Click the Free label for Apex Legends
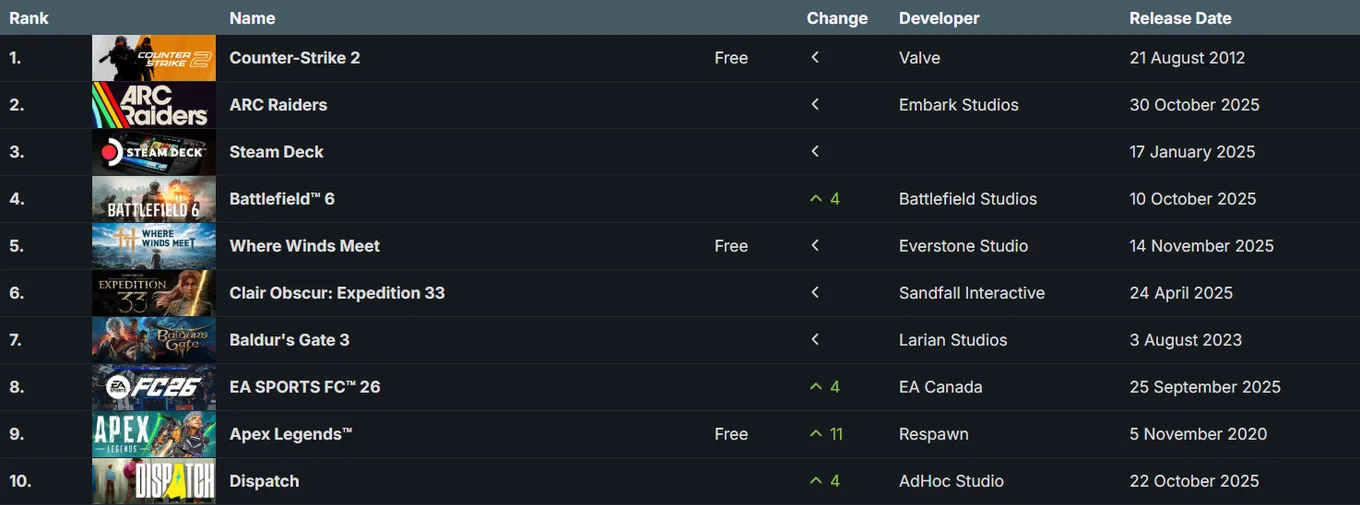The width and height of the screenshot is (1360, 505). (731, 434)
